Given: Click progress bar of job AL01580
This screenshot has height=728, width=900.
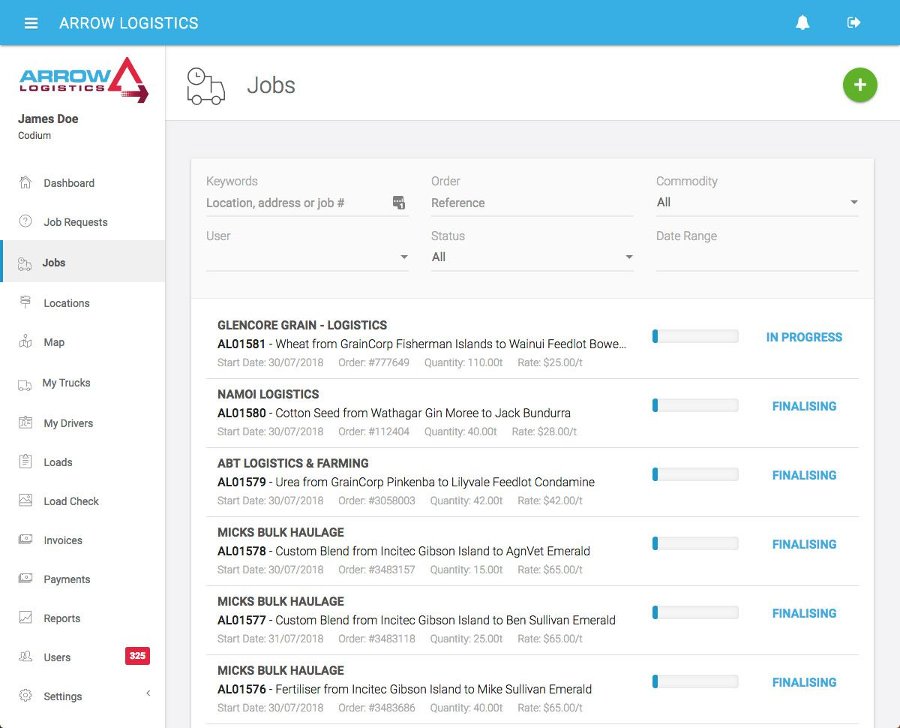Looking at the screenshot, I should point(695,405).
